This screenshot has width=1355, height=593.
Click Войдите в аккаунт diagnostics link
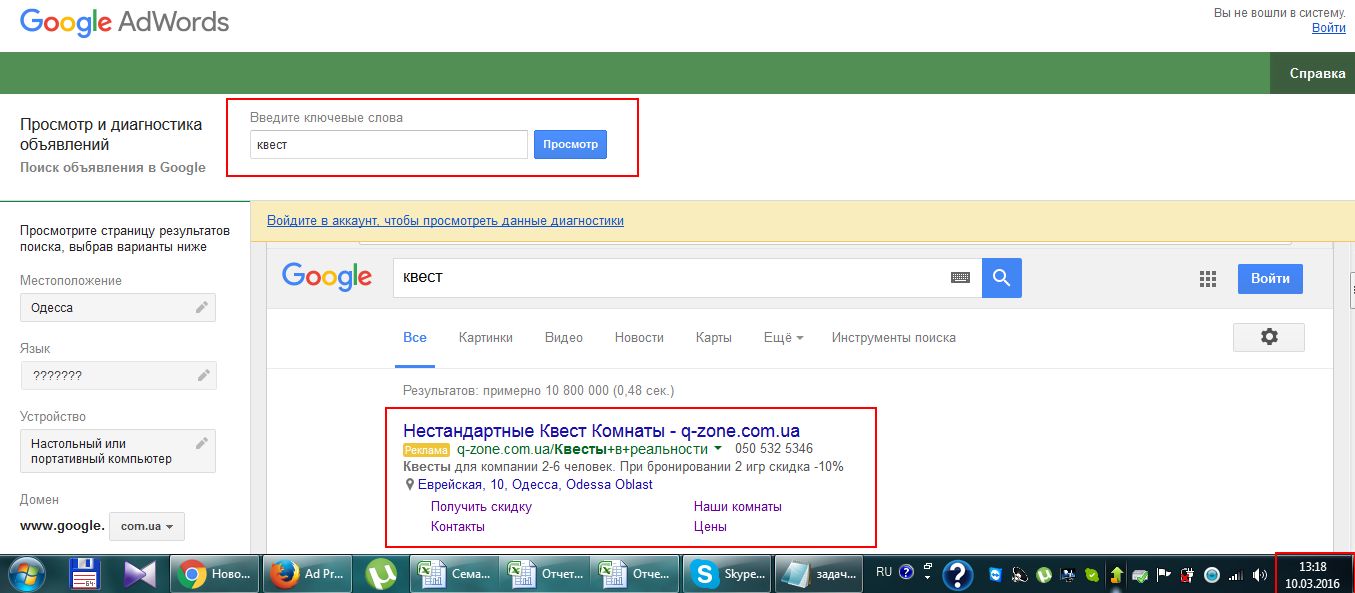pyautogui.click(x=445, y=220)
